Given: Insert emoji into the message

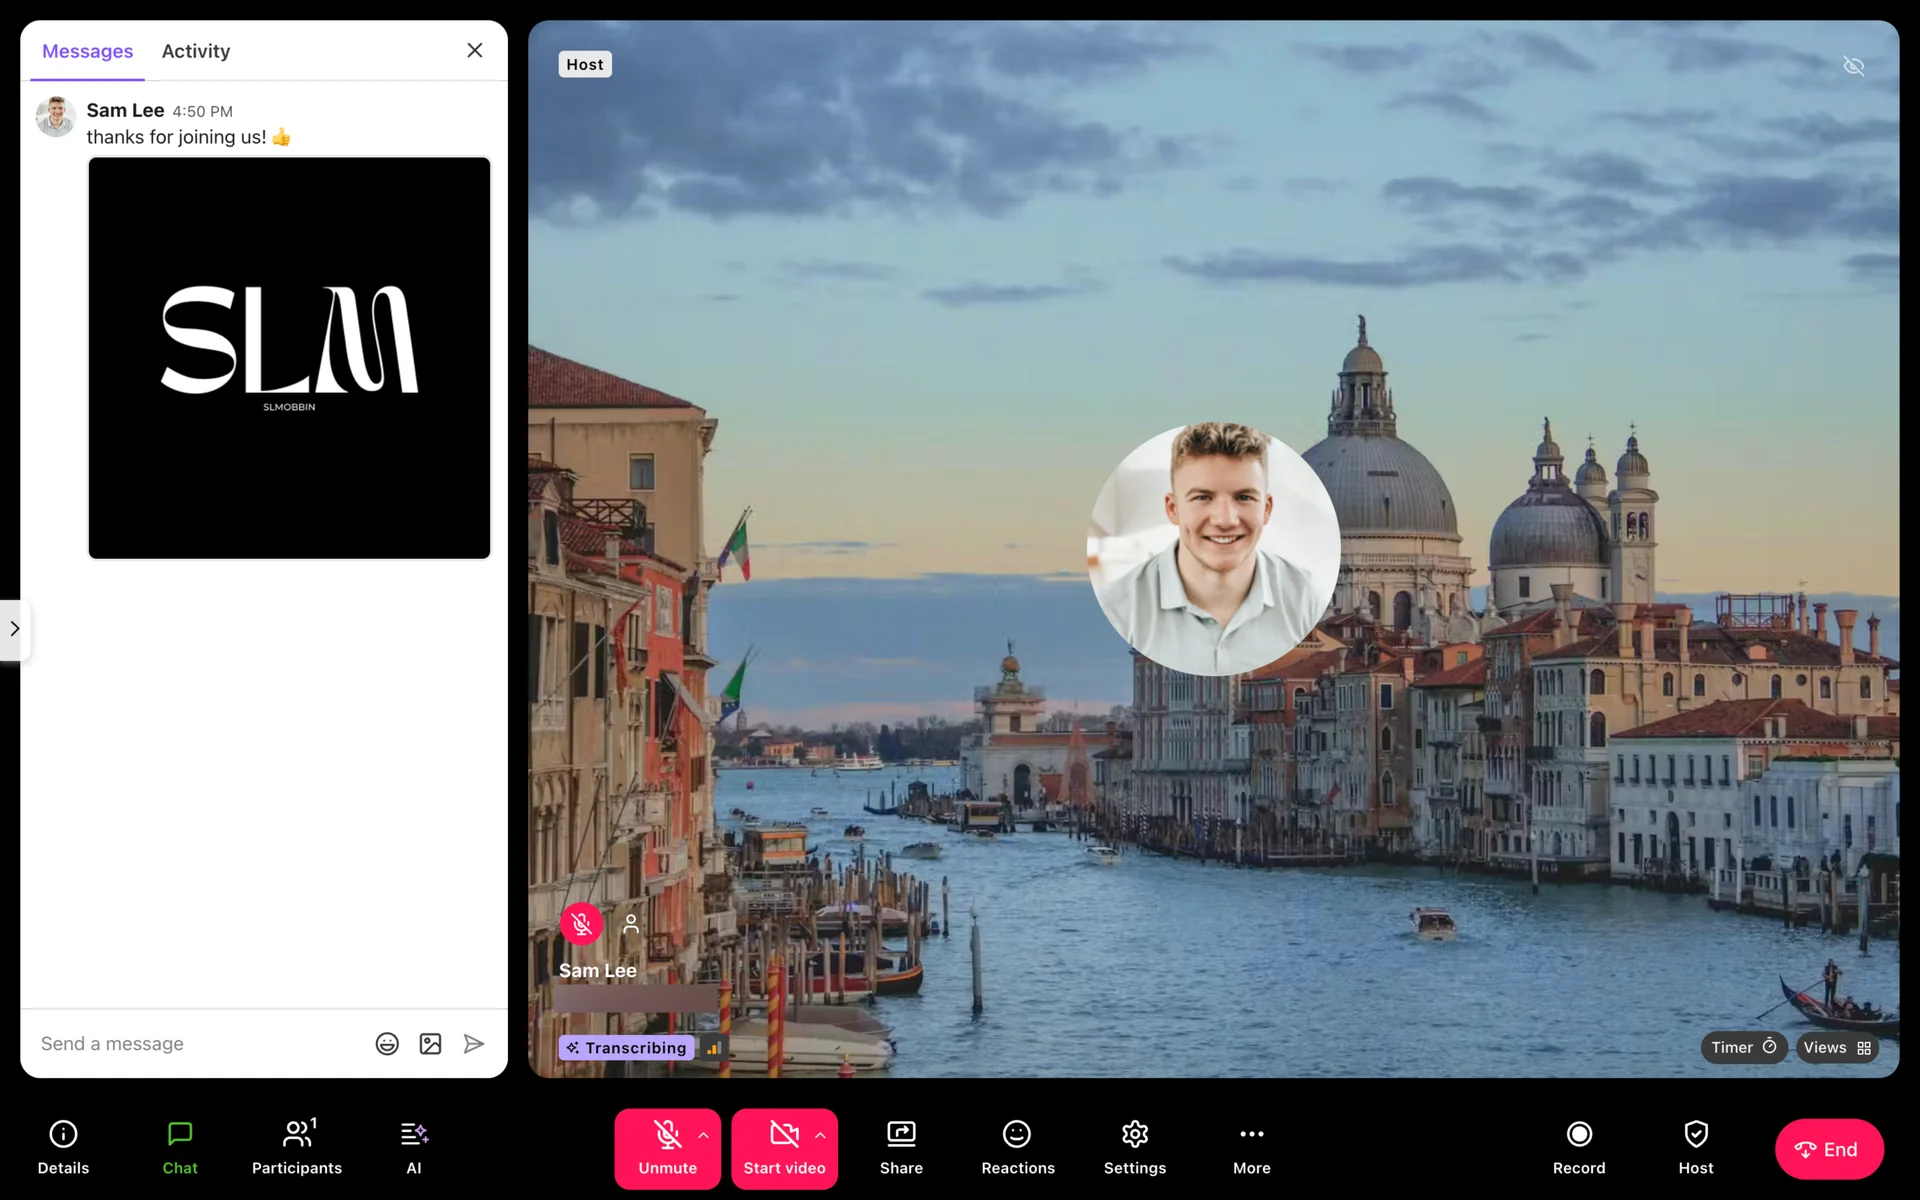Looking at the screenshot, I should click(x=387, y=1044).
